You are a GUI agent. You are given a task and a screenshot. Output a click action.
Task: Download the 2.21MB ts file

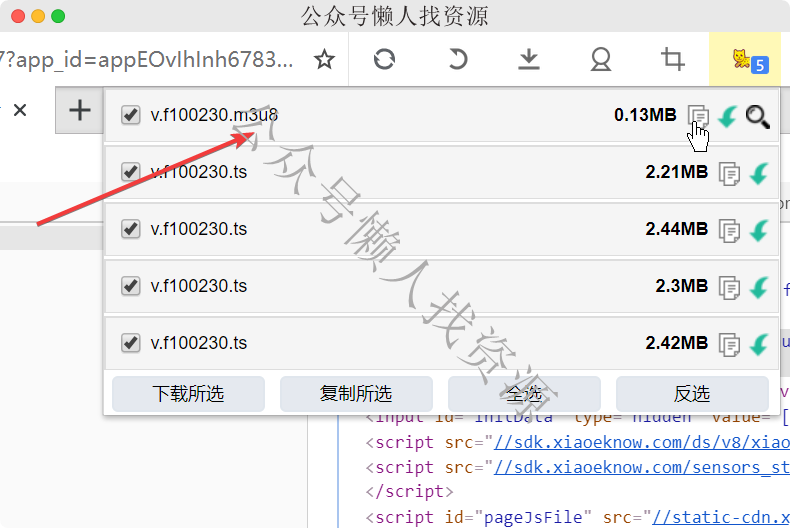pos(759,173)
